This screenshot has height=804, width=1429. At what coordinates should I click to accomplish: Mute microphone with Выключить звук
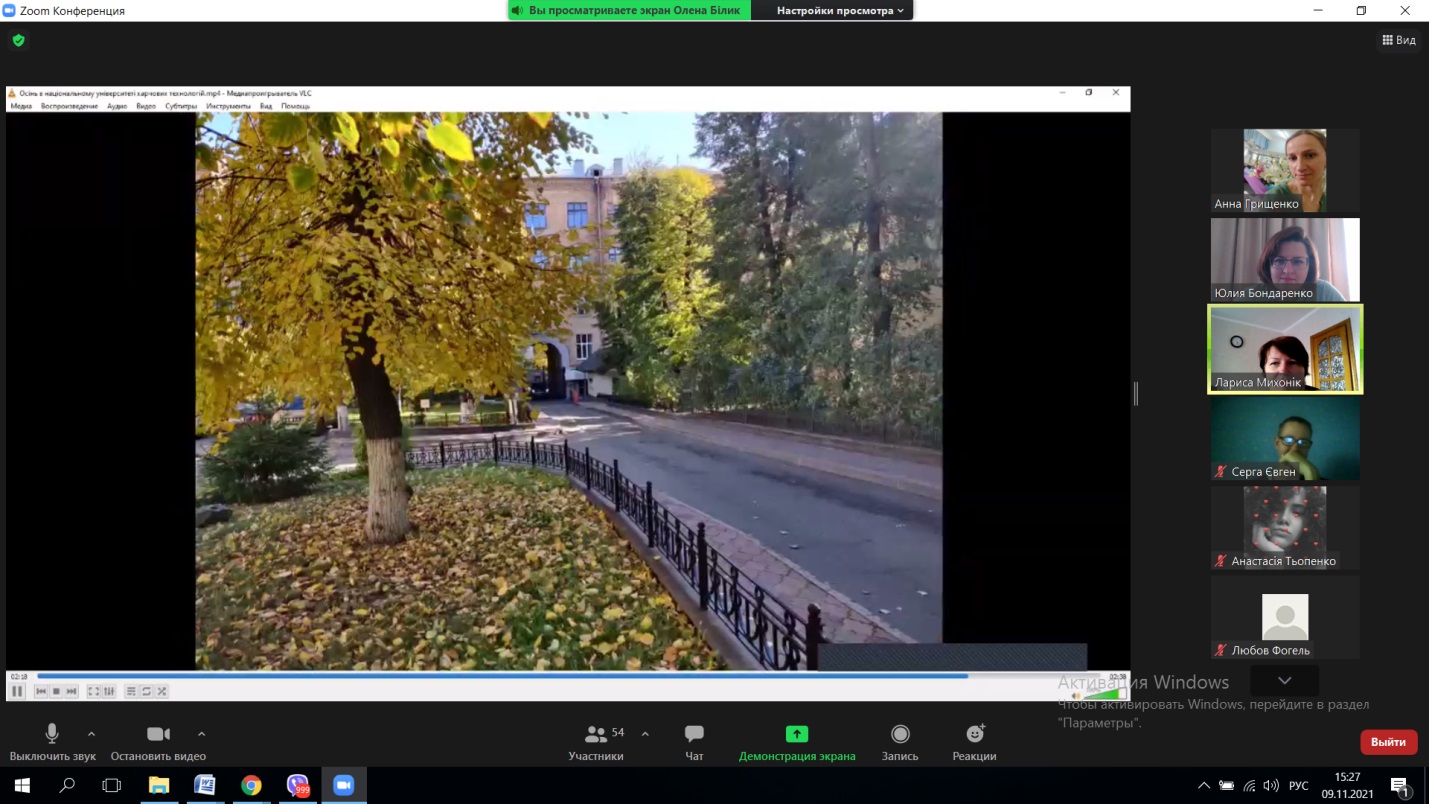point(52,743)
